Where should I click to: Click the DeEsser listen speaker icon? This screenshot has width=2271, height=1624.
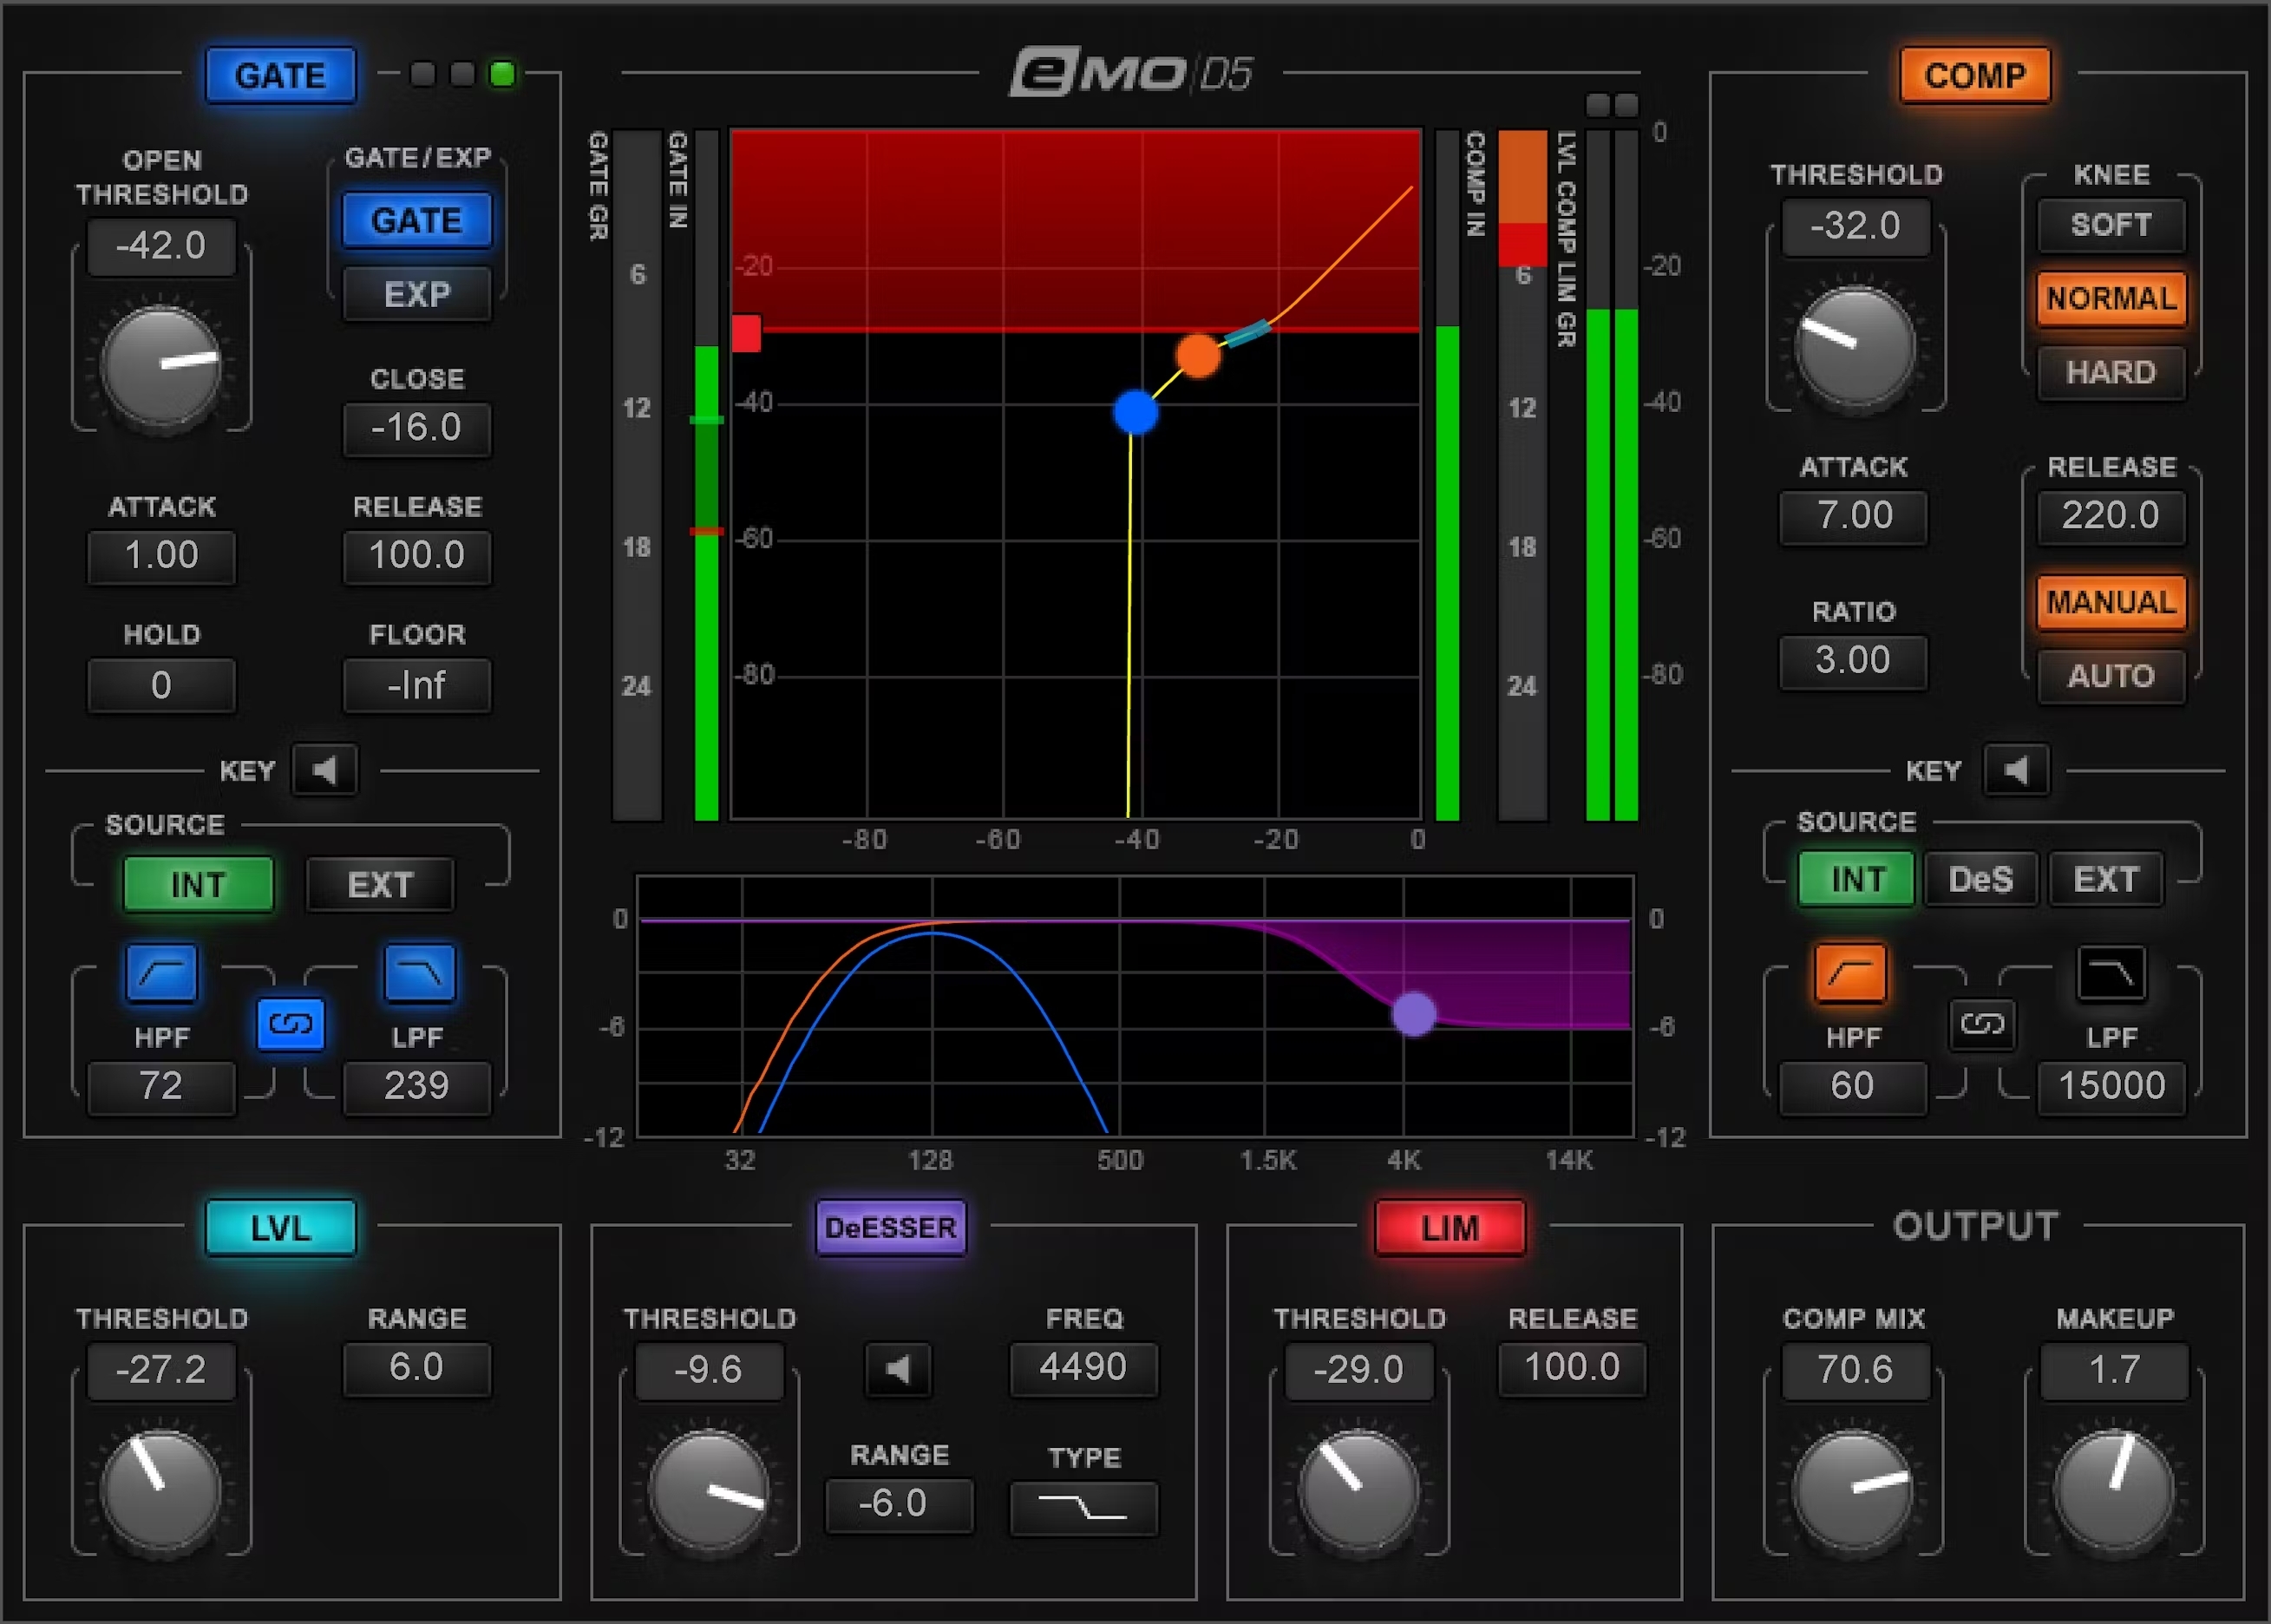(x=898, y=1370)
